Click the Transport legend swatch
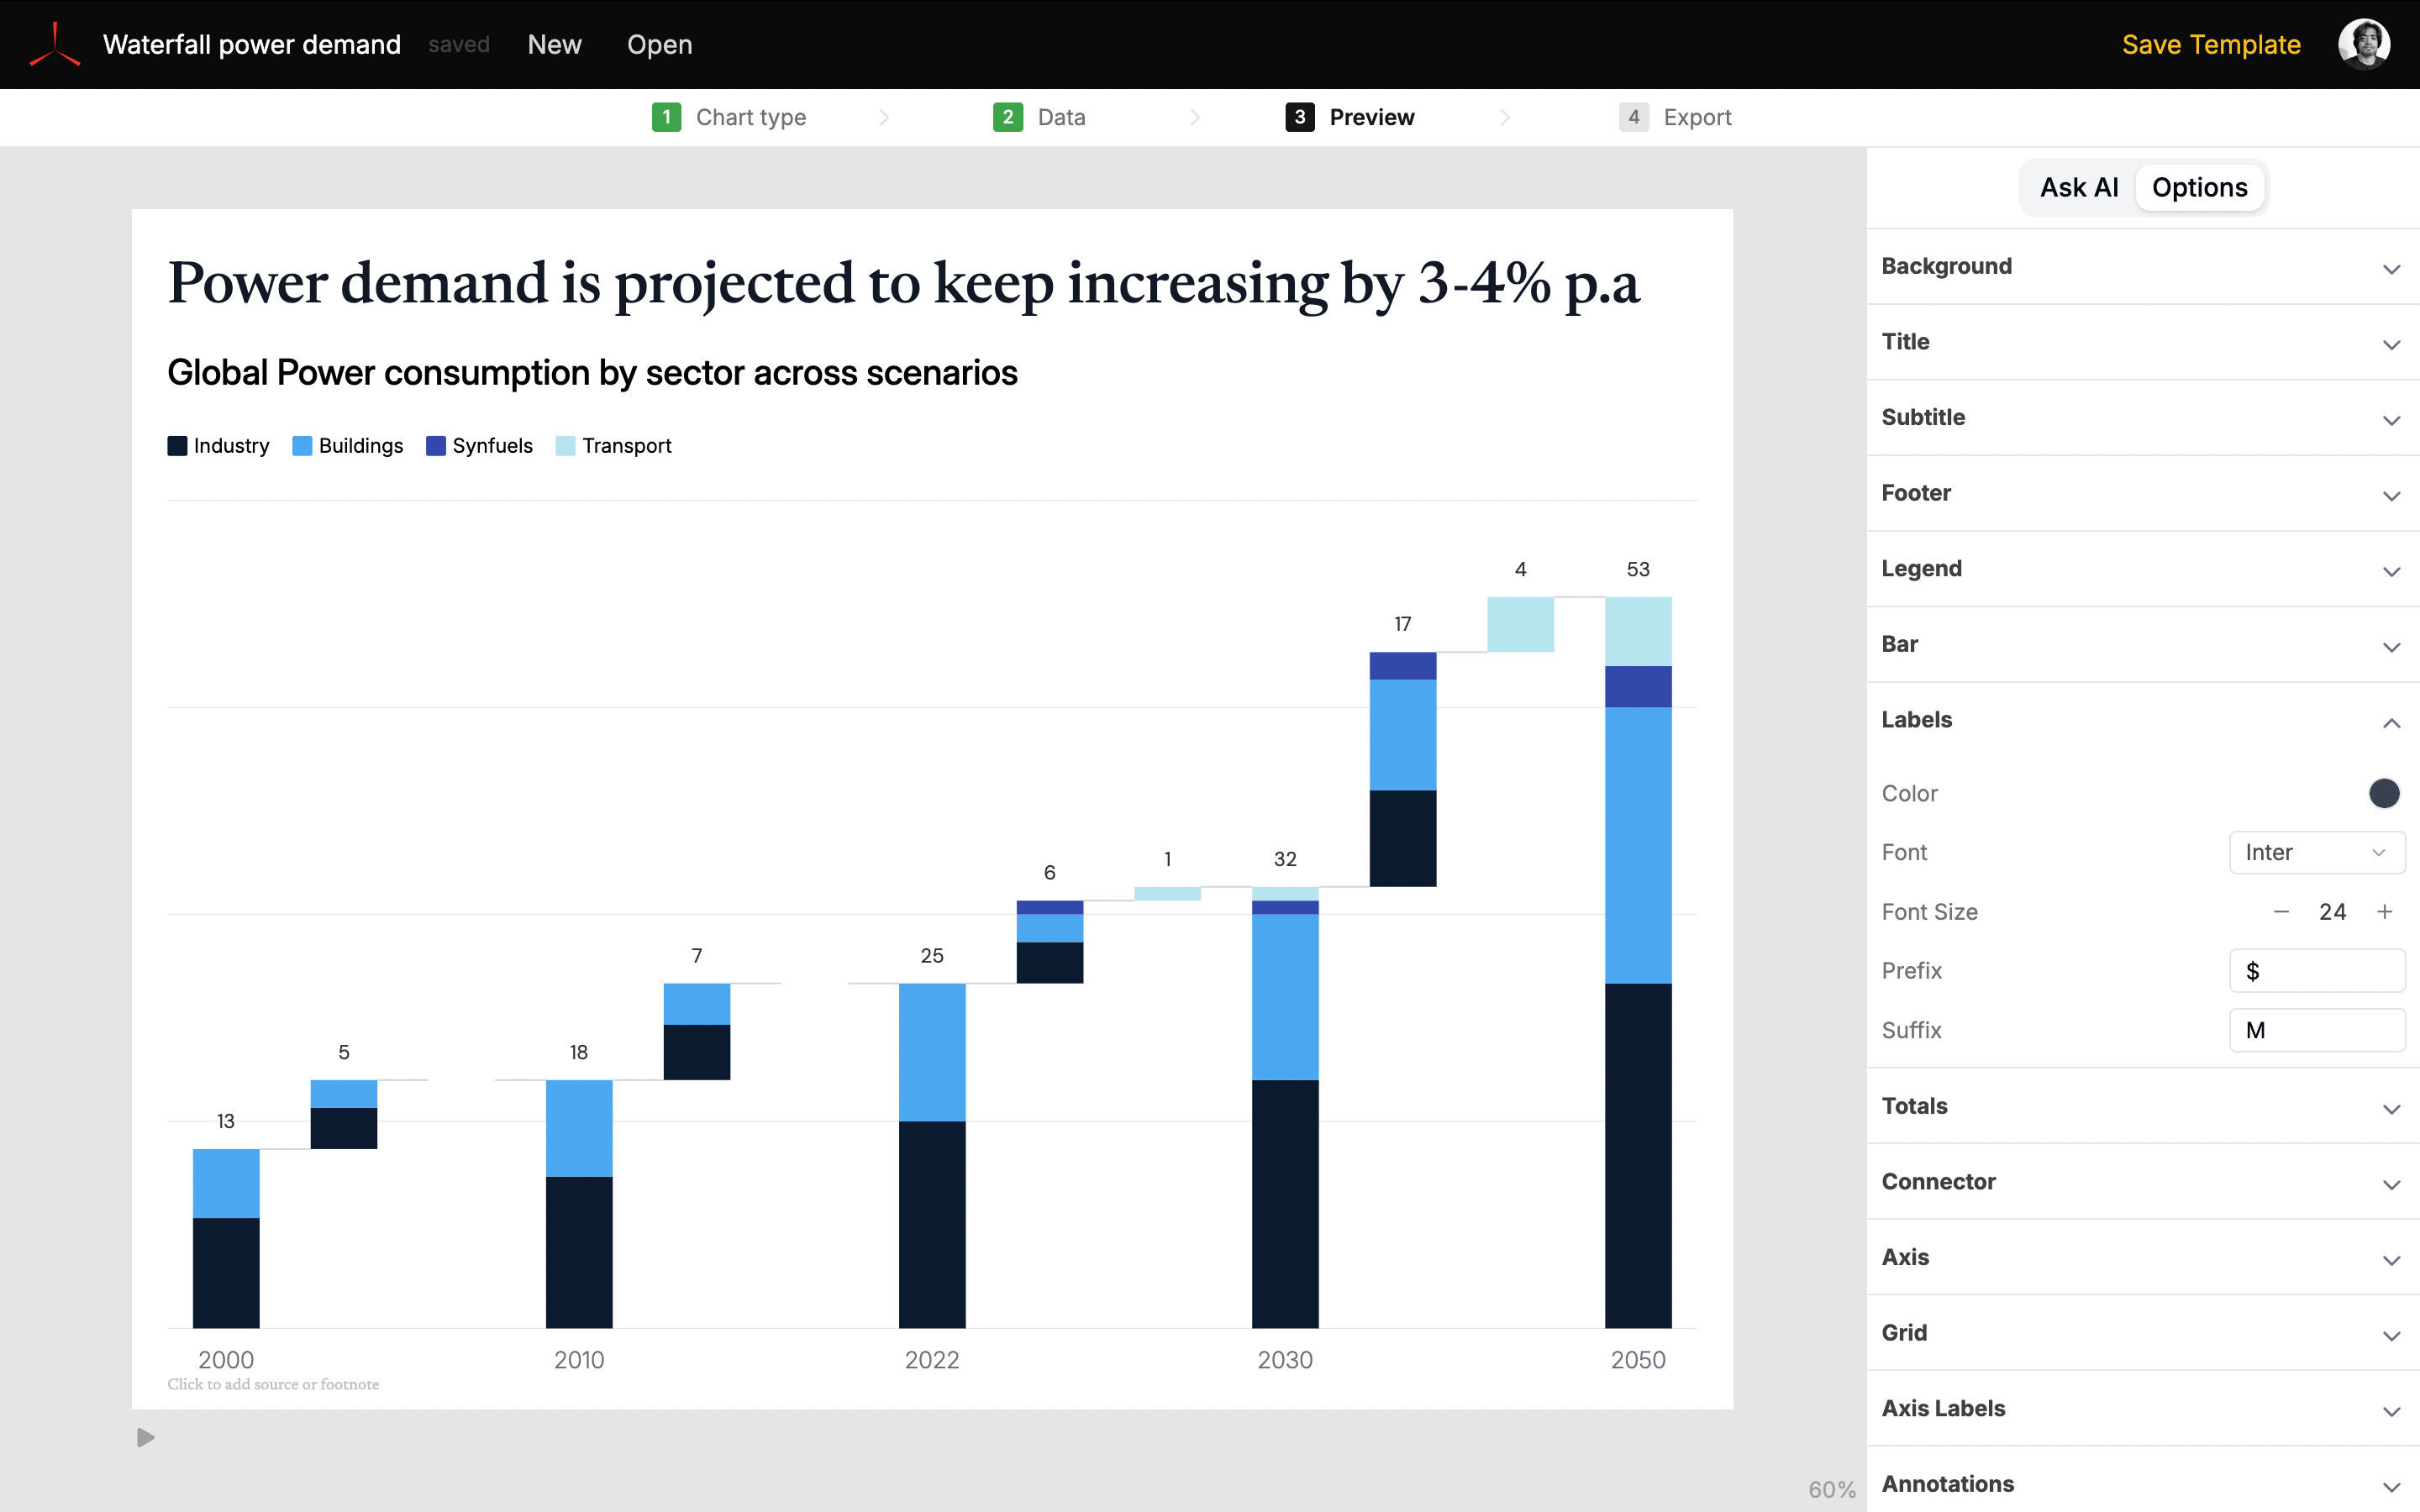The width and height of the screenshot is (2420, 1512). pyautogui.click(x=565, y=446)
